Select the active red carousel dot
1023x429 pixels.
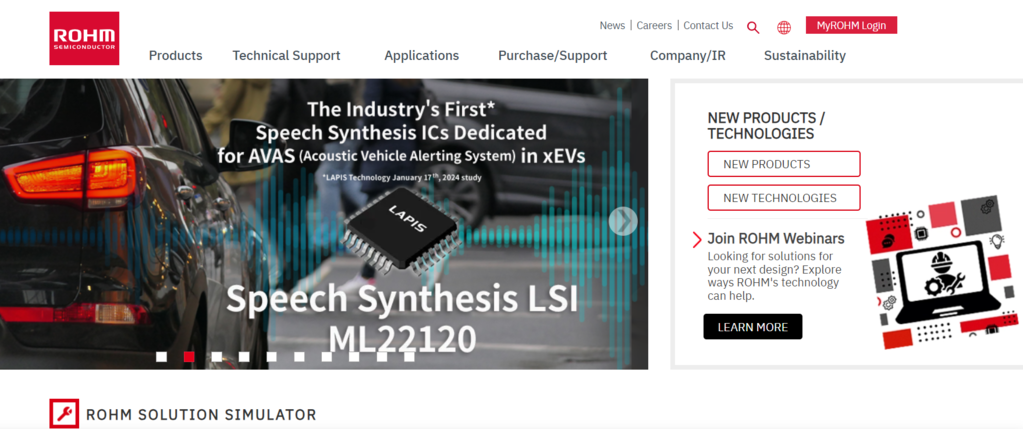(x=189, y=356)
